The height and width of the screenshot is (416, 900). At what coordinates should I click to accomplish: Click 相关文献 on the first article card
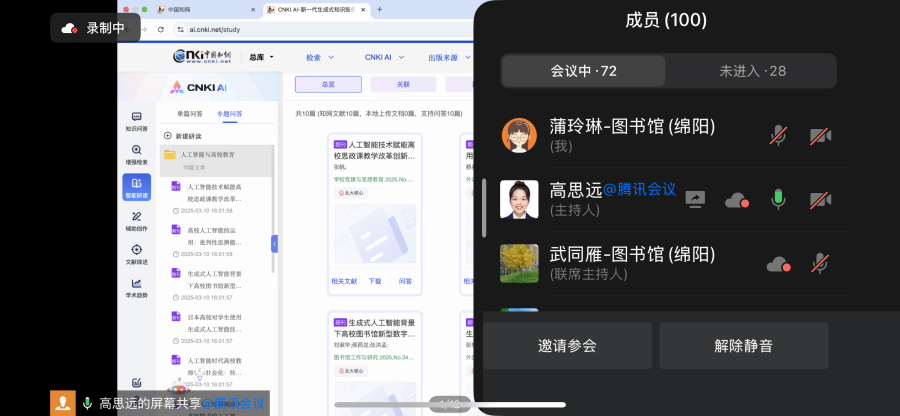[344, 281]
